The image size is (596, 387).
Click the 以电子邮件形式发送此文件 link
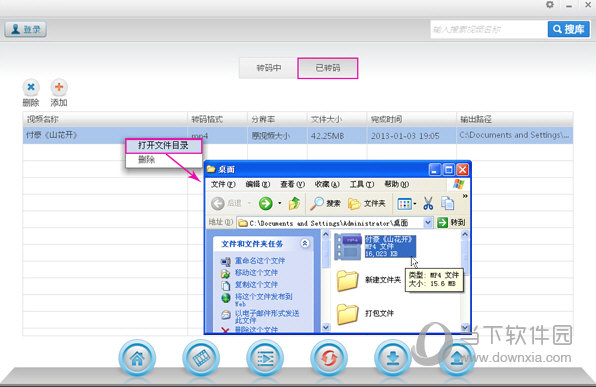point(267,316)
